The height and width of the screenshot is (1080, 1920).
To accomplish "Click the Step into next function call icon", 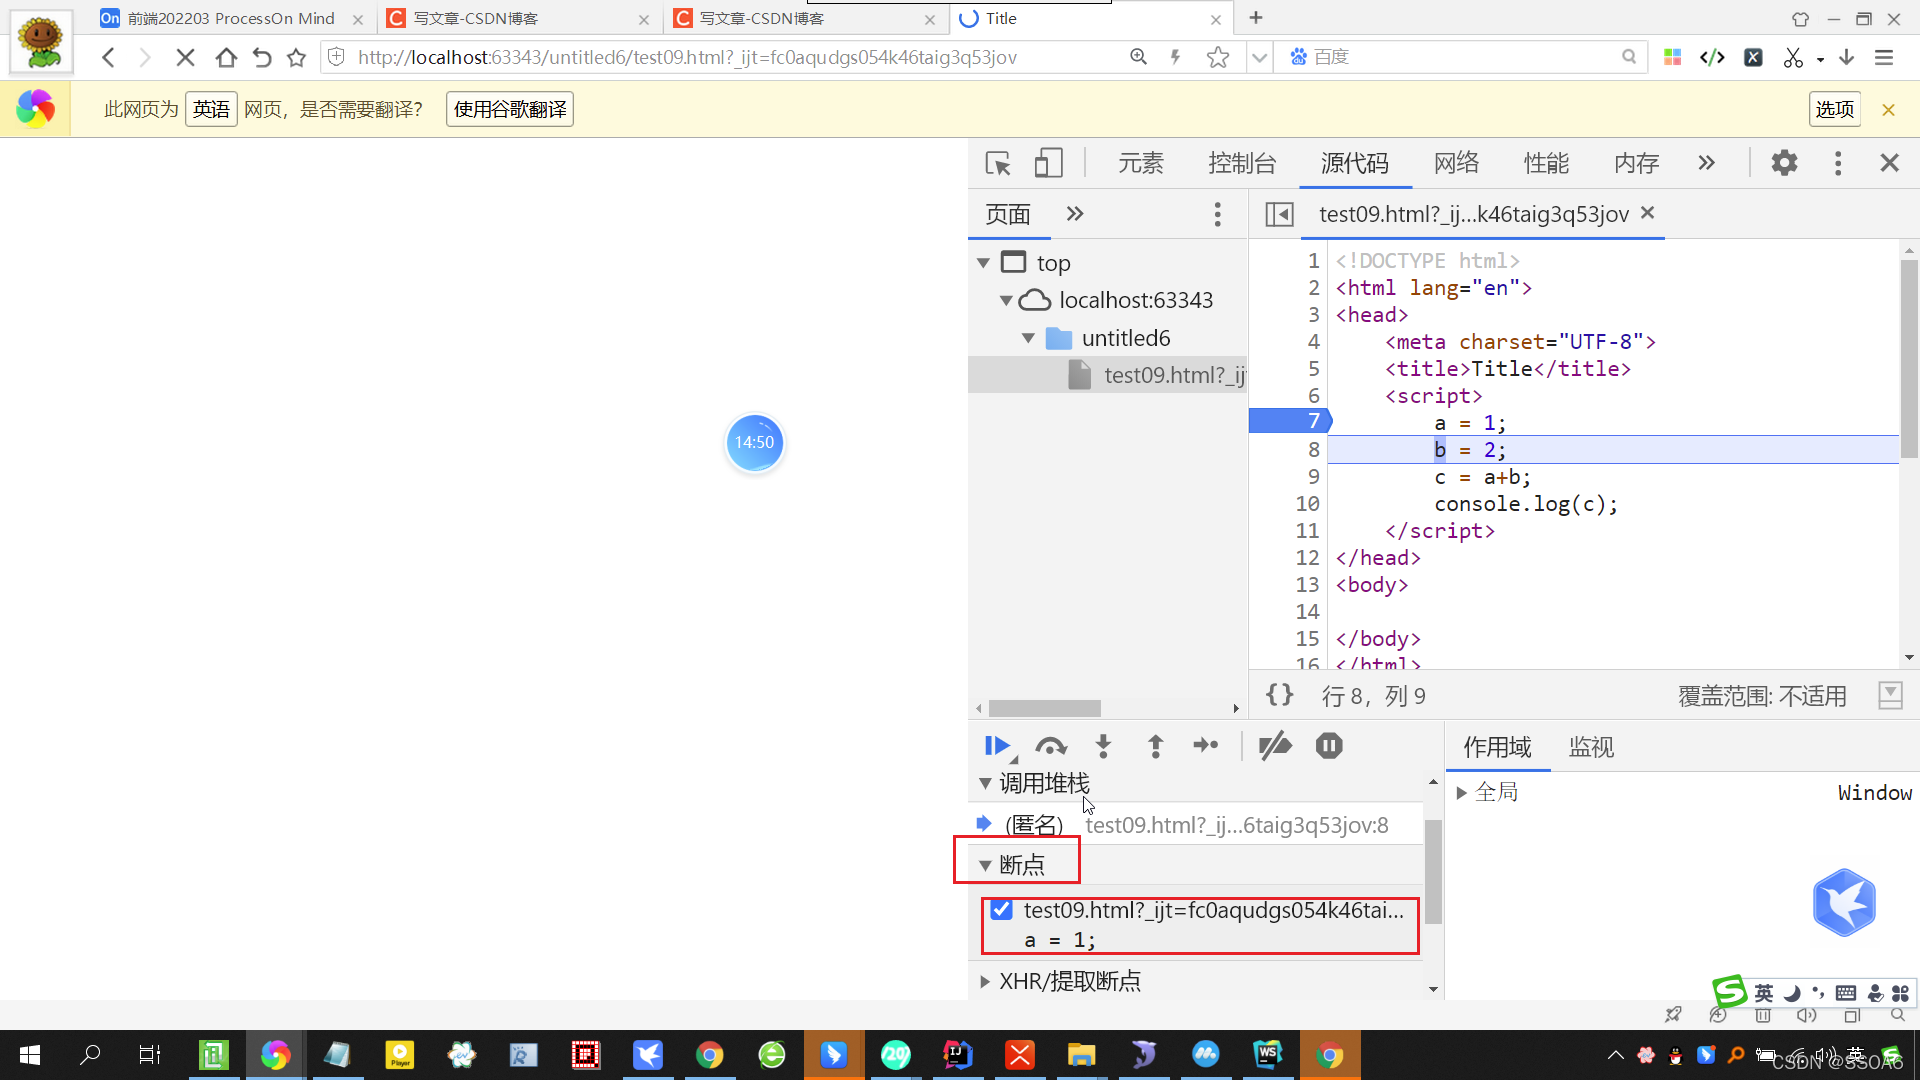I will [x=1102, y=745].
